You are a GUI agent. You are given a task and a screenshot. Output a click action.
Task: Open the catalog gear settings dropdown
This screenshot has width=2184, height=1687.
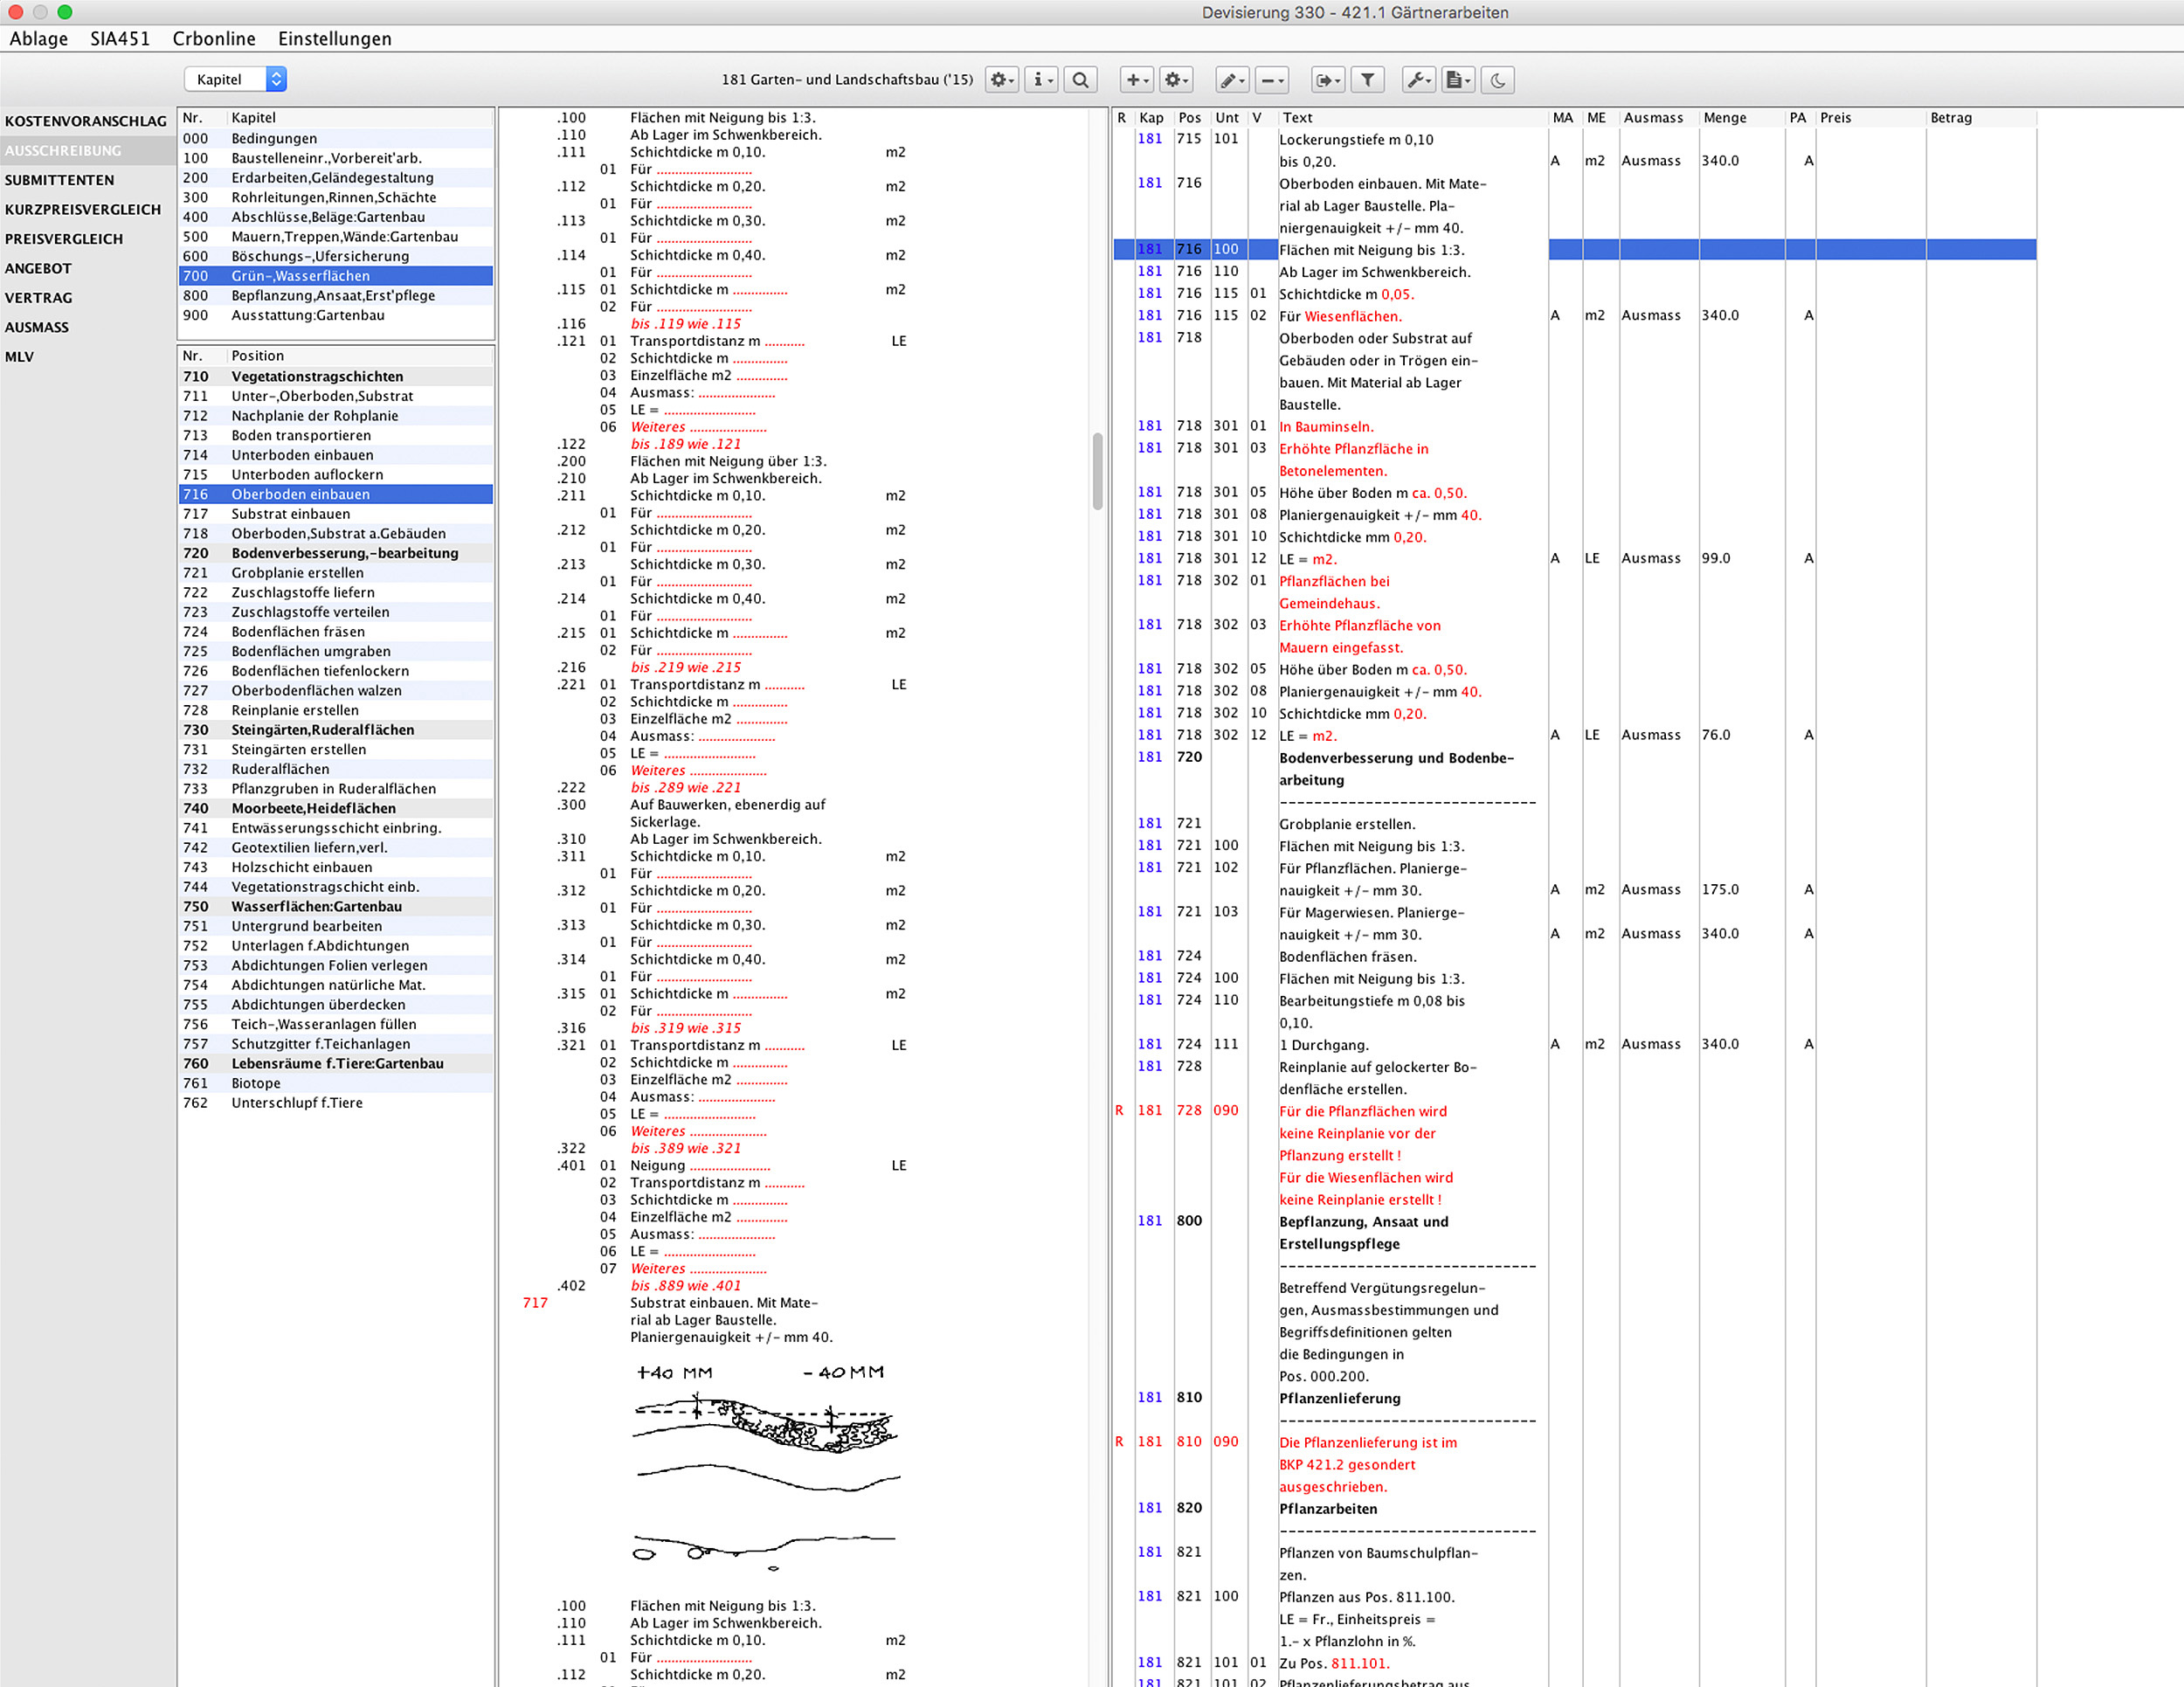pyautogui.click(x=1001, y=80)
